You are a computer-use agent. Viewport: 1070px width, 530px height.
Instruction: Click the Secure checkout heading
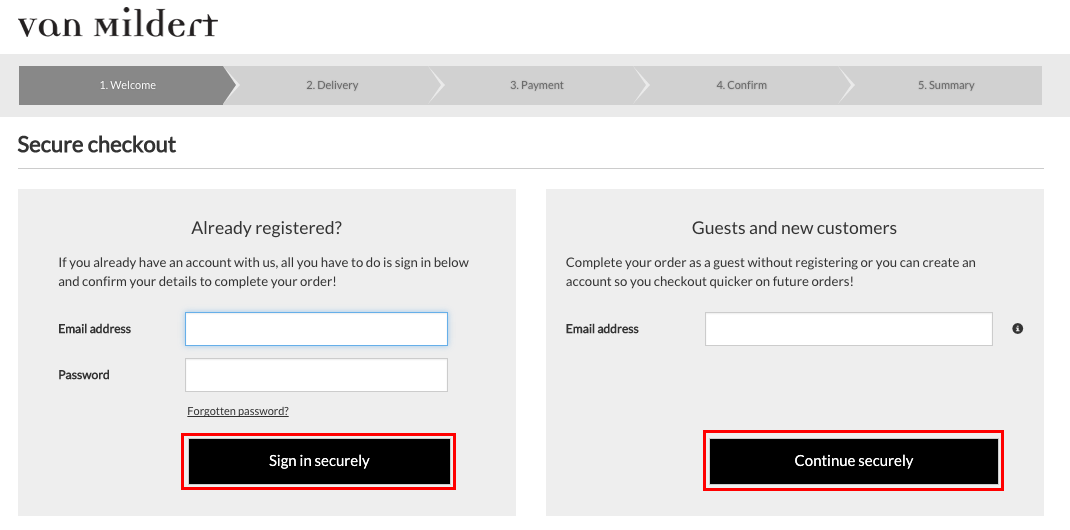pos(97,145)
